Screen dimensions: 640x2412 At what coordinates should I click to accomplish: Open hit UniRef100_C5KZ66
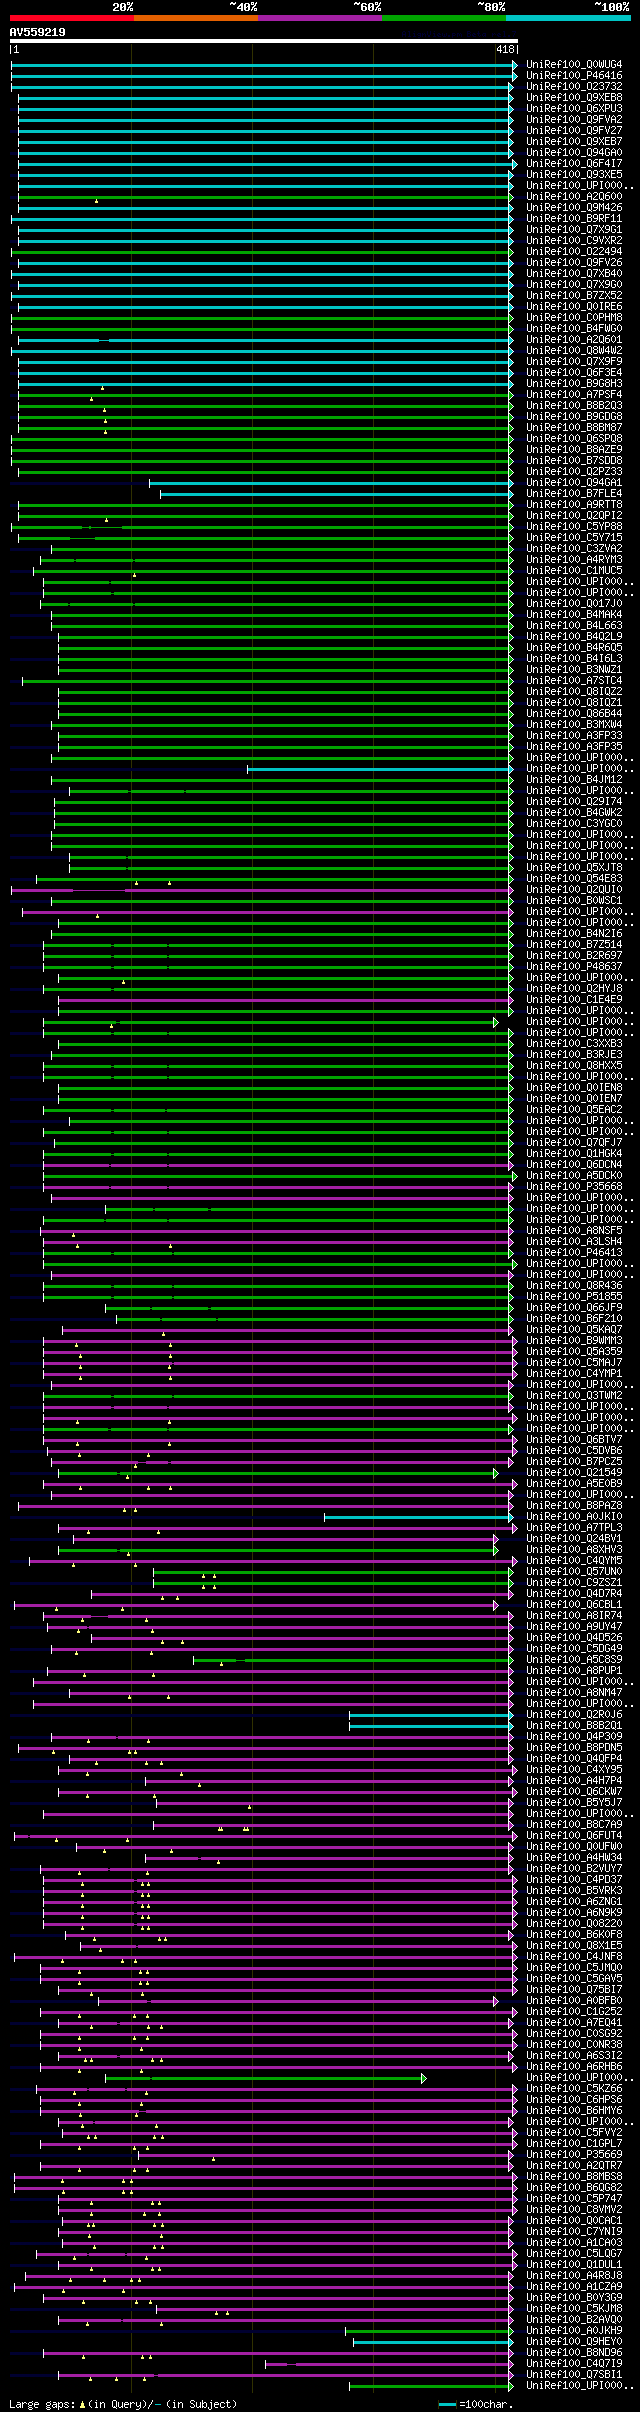tap(574, 2089)
